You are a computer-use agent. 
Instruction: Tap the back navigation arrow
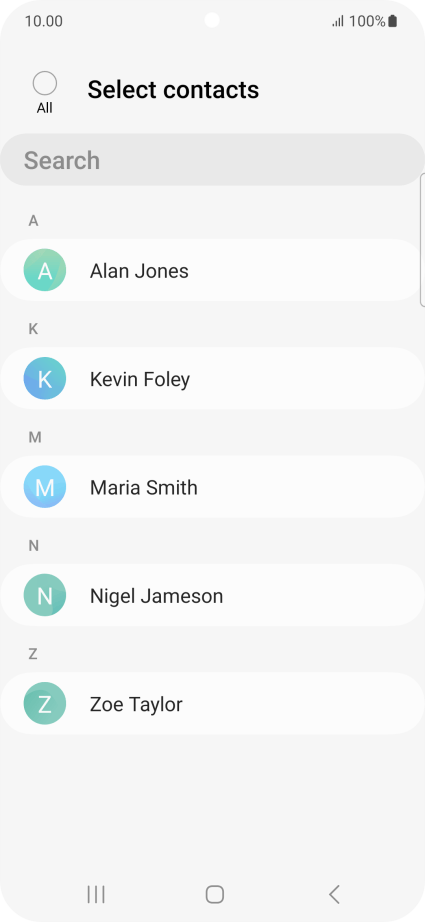point(334,894)
